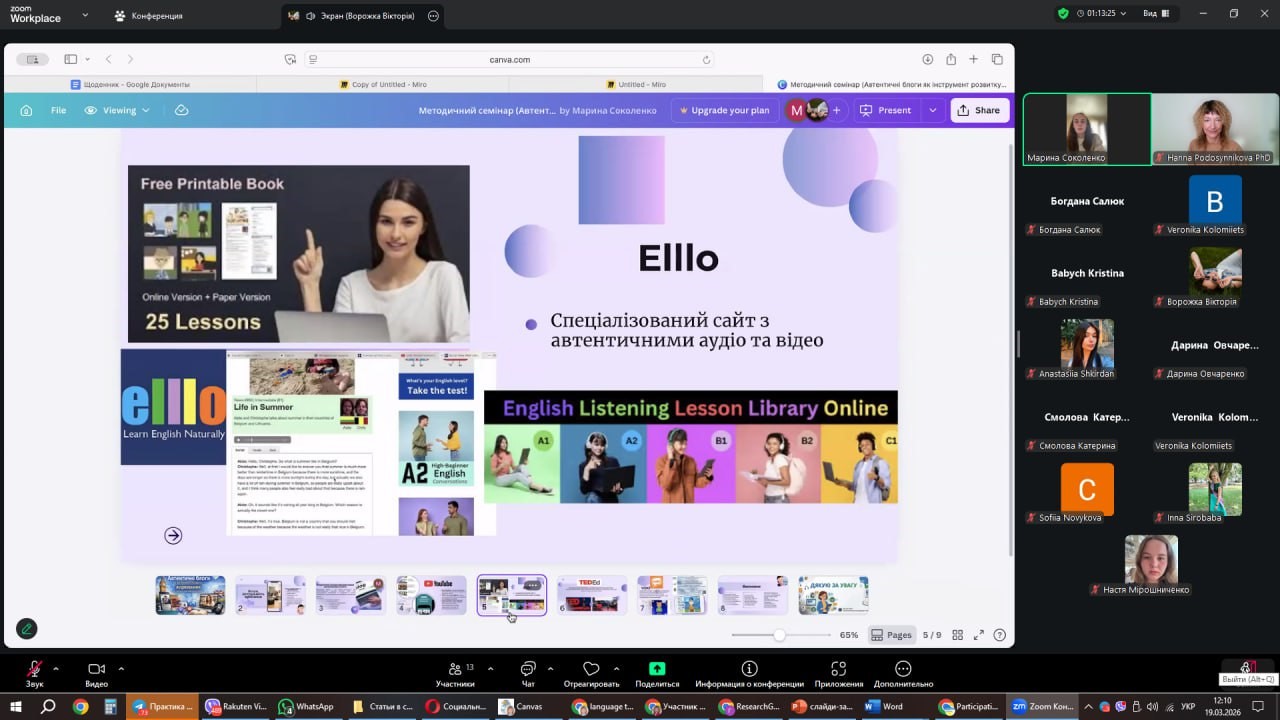1280x720 pixels.
Task: Toggle the Pages panel button
Action: 891,635
